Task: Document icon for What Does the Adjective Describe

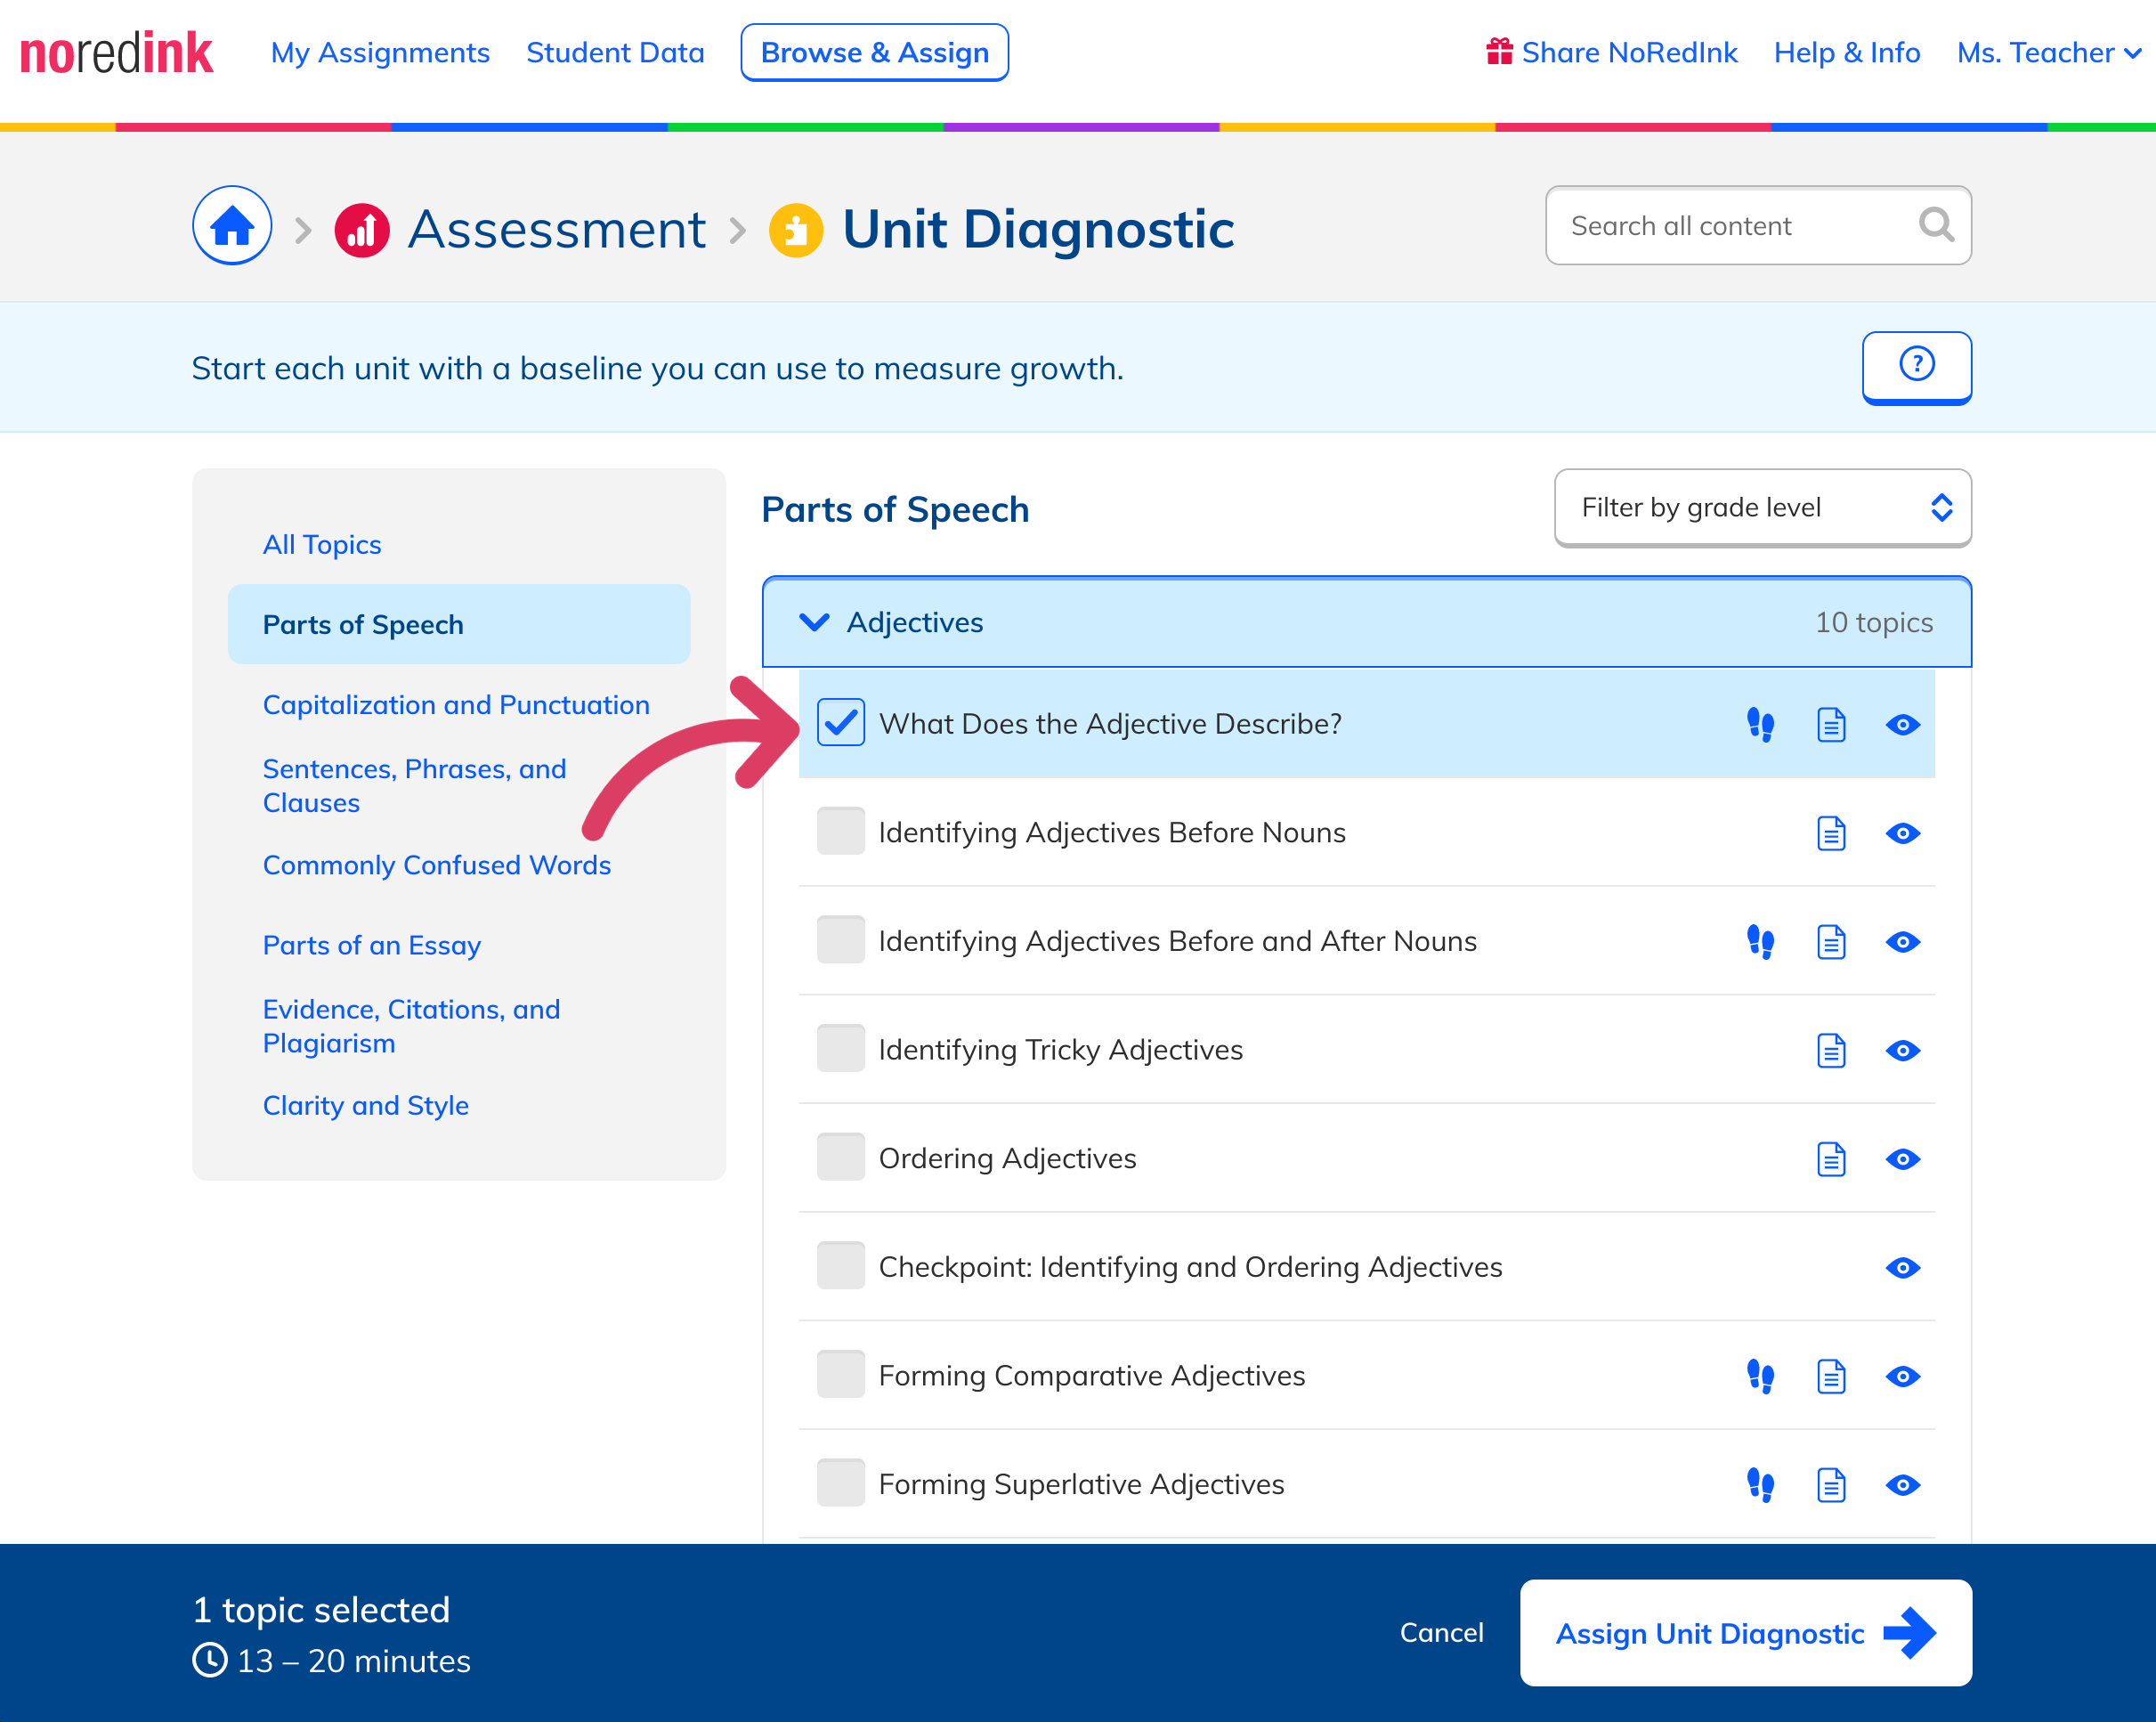Action: point(1831,724)
